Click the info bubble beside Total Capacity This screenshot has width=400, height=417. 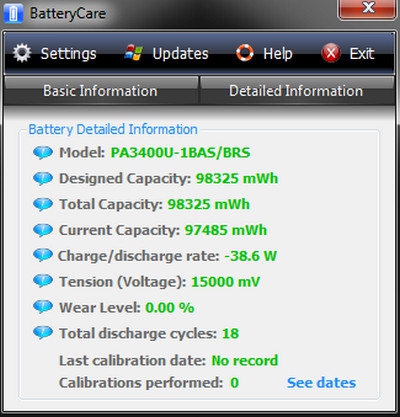pyautogui.click(x=43, y=204)
